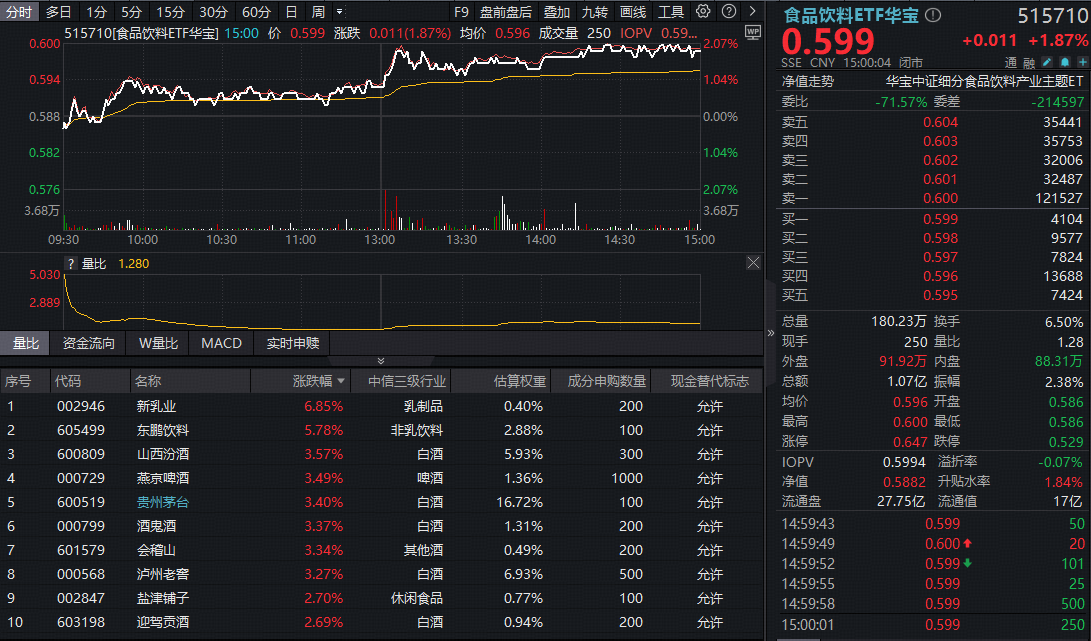The height and width of the screenshot is (641, 1091).
Task: Click the WP icon above the chart
Action: click(752, 32)
